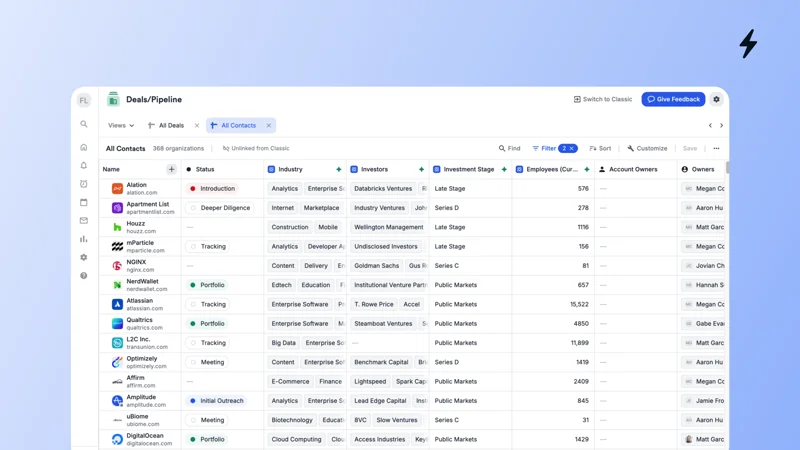
Task: Click the green sparkle on Investment Stage column
Action: click(504, 169)
